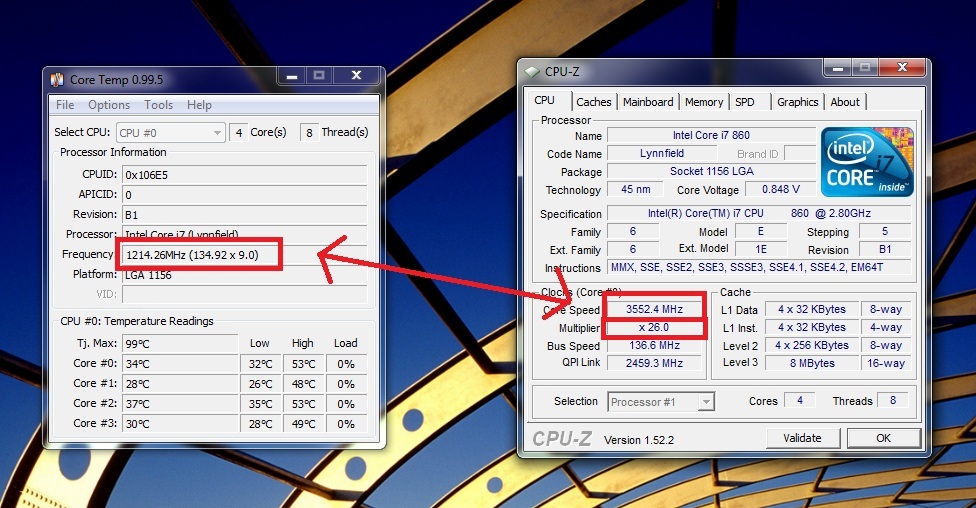Screen dimensions: 976x508
Task: Click the Validate button in CPU-Z
Action: 802,438
